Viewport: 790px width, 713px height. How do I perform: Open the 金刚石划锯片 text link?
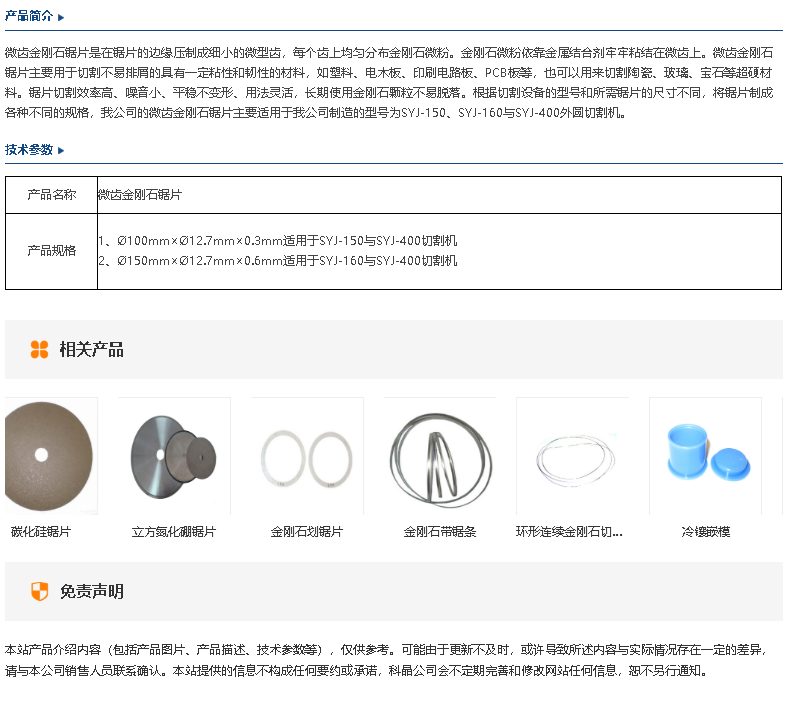coord(307,532)
